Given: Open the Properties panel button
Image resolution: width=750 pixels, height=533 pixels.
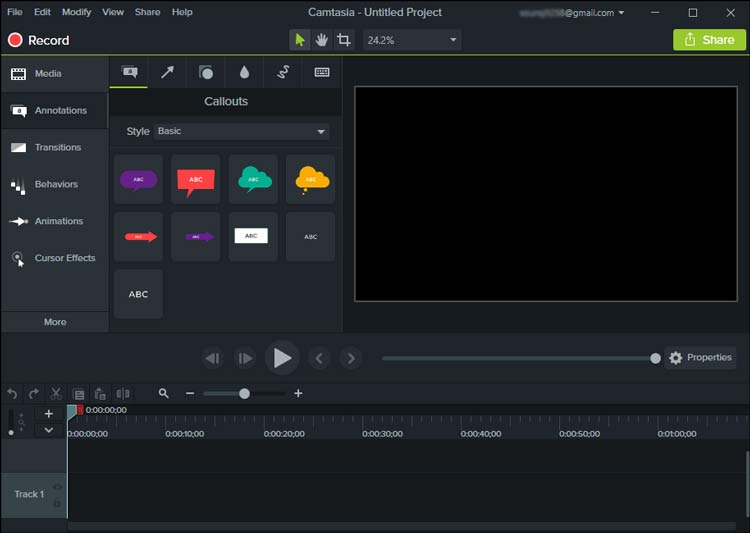Looking at the screenshot, I should click(700, 357).
